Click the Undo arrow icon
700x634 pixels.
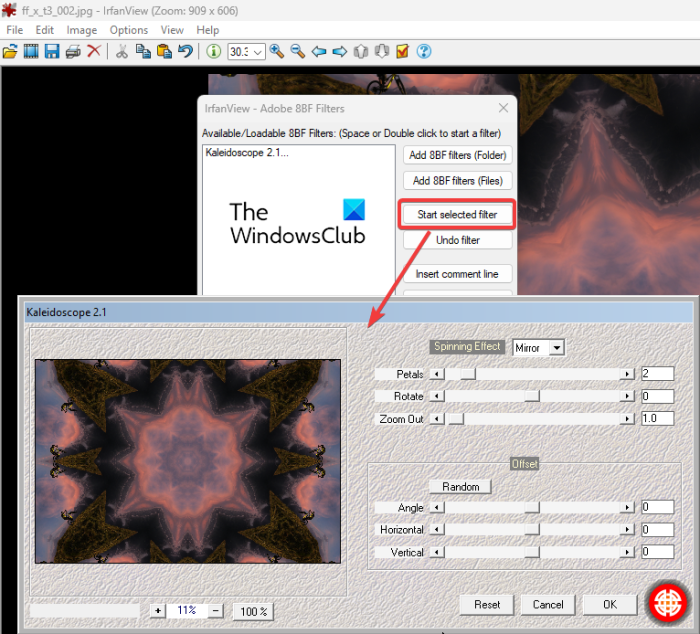tap(185, 51)
